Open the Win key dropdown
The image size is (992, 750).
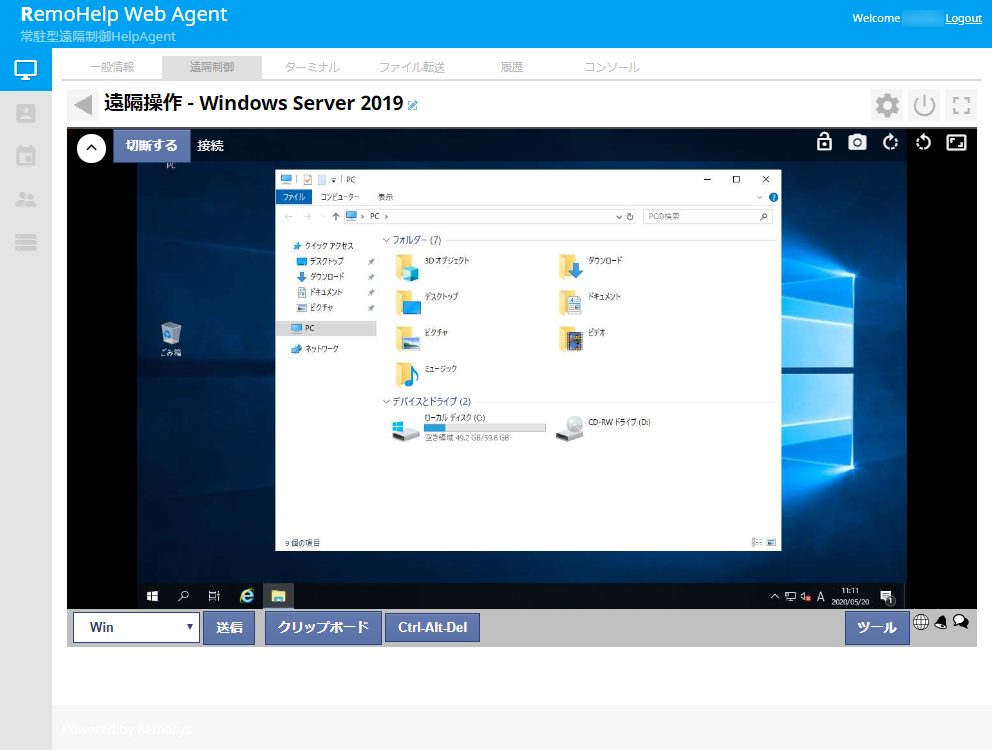(x=137, y=627)
